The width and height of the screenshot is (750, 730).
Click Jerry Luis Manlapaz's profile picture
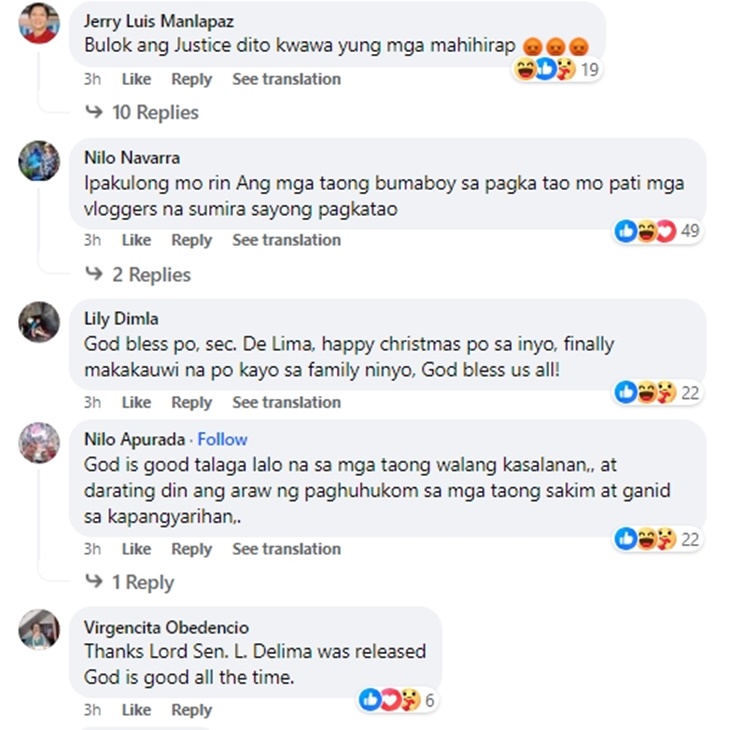click(x=39, y=23)
